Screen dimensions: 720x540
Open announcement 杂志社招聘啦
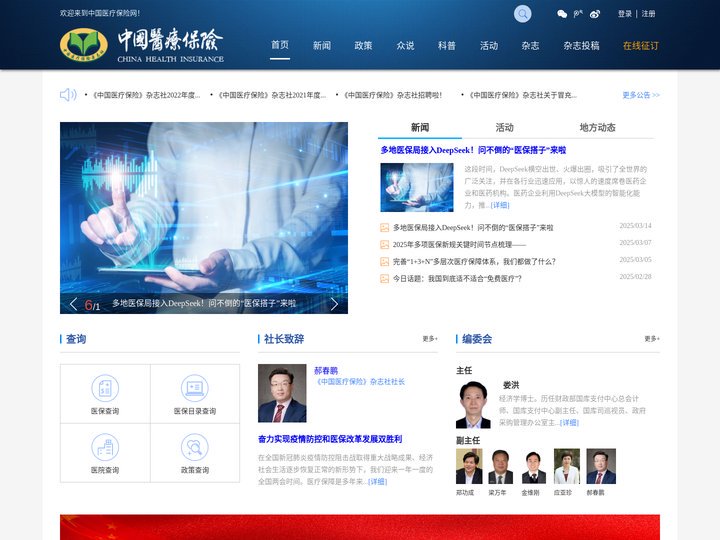[393, 96]
